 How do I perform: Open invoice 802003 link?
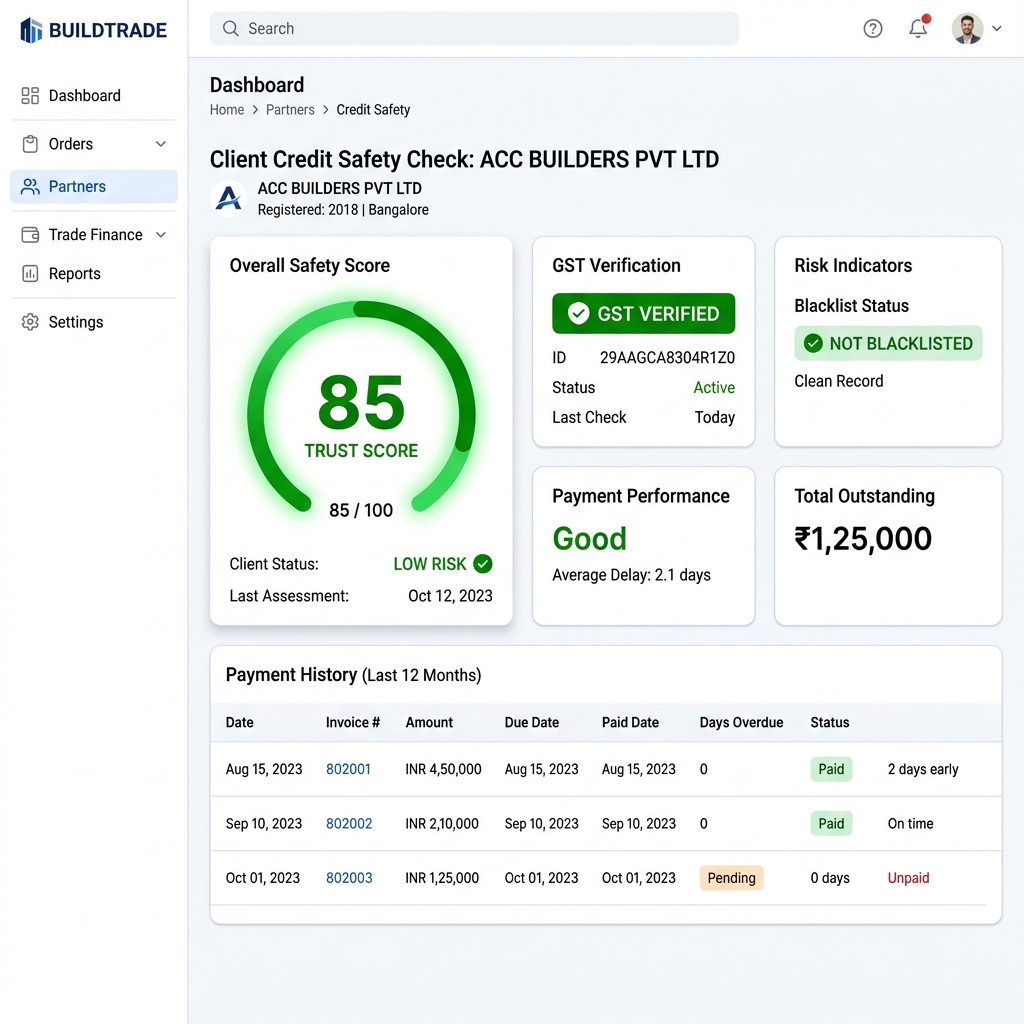pos(349,878)
